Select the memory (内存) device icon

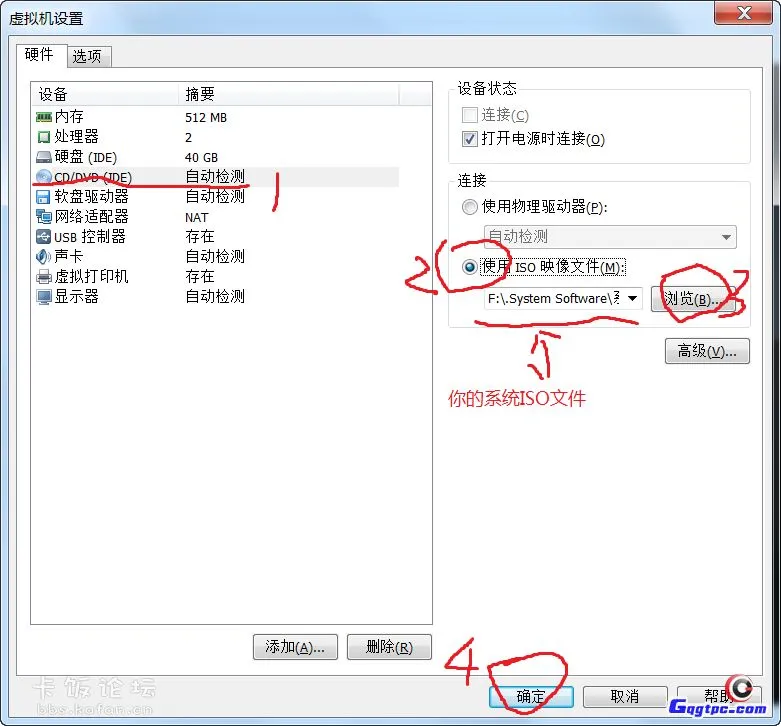(x=44, y=117)
